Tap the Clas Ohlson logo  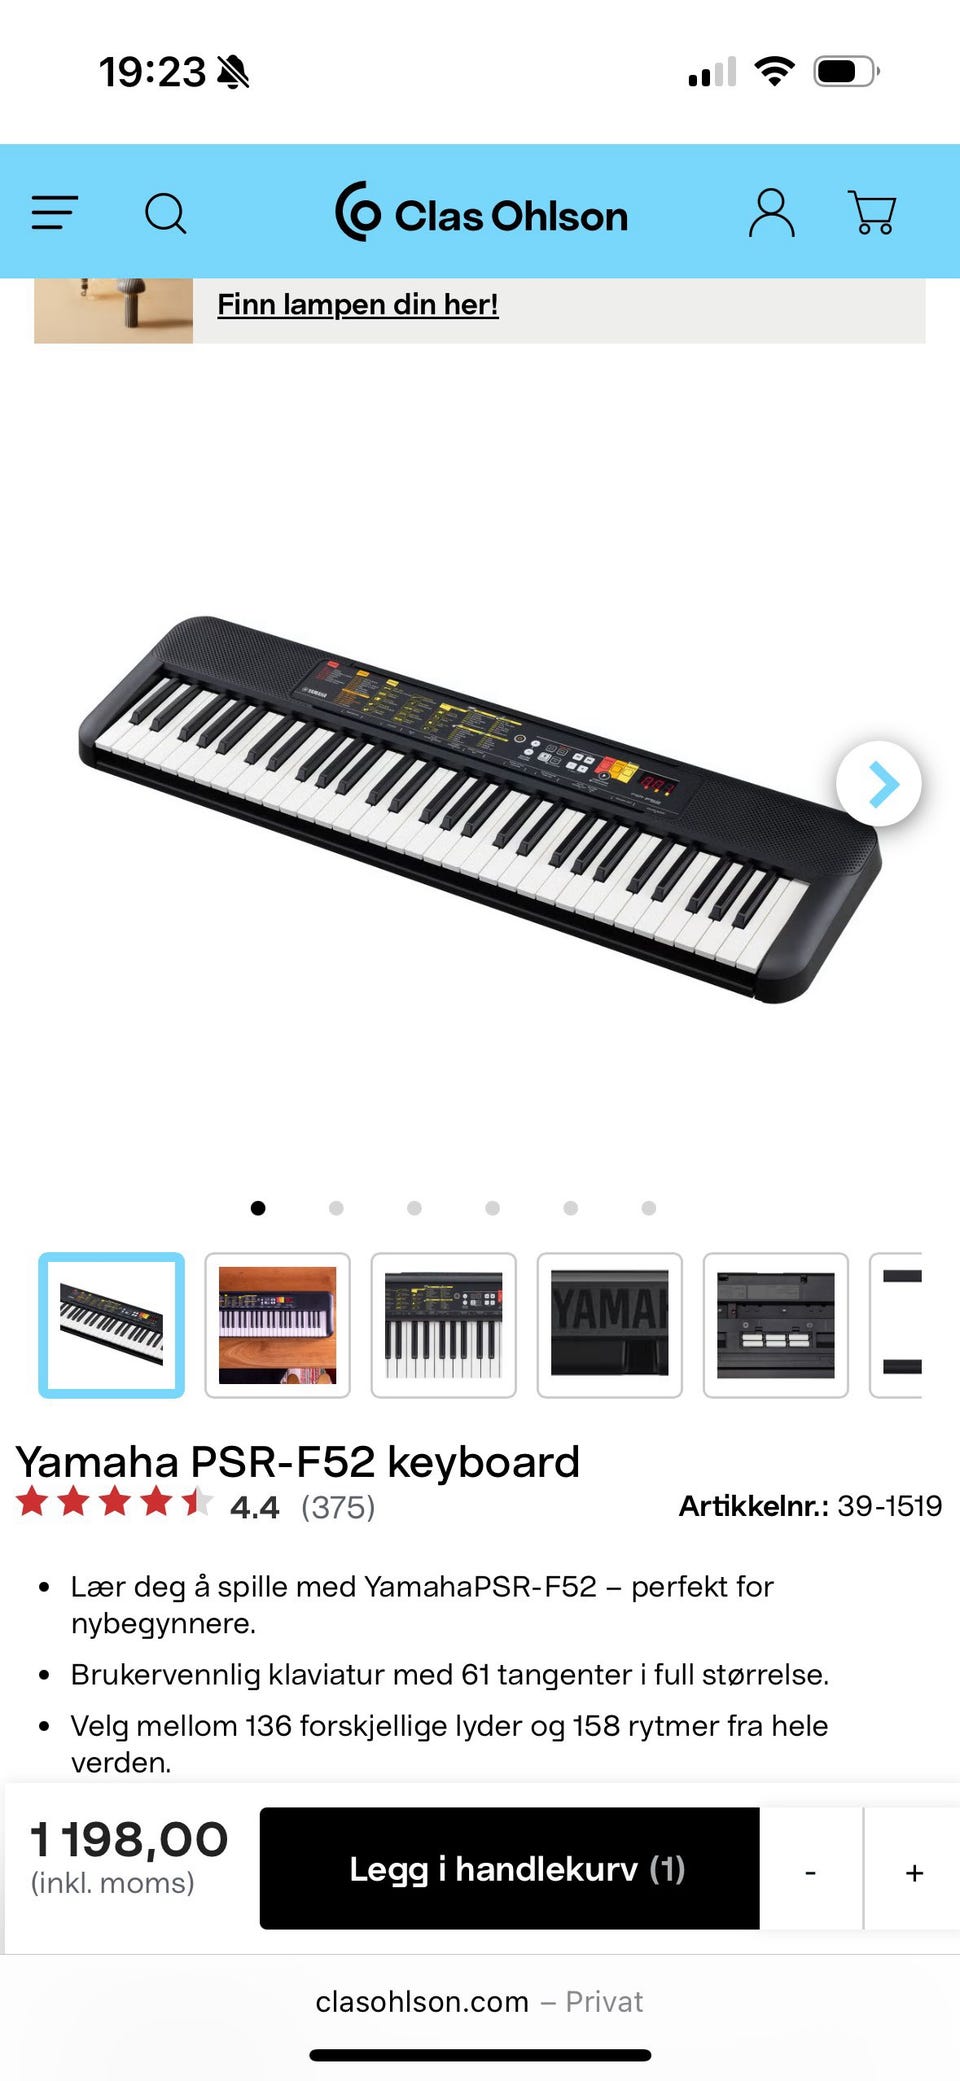[x=482, y=213]
